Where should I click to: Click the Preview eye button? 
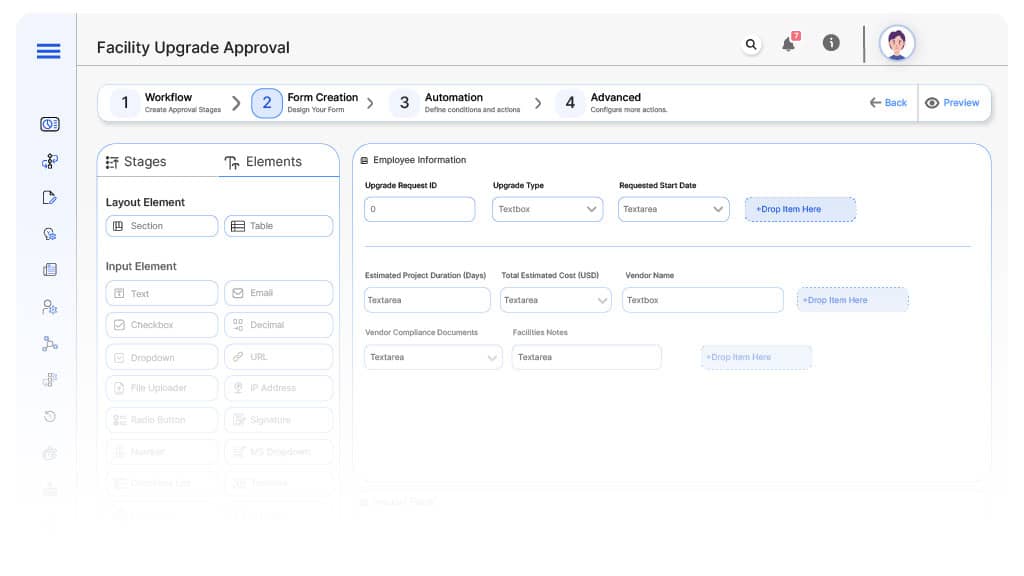pos(952,103)
